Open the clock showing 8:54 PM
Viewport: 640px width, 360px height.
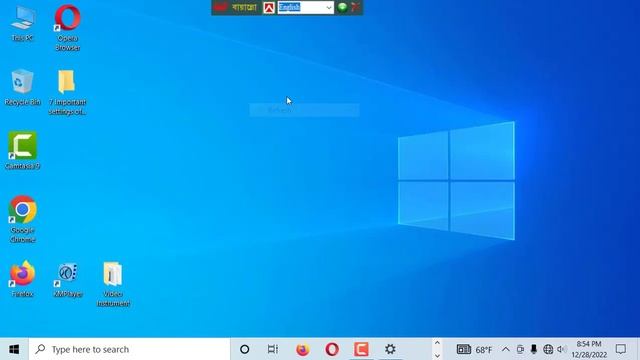pyautogui.click(x=589, y=349)
